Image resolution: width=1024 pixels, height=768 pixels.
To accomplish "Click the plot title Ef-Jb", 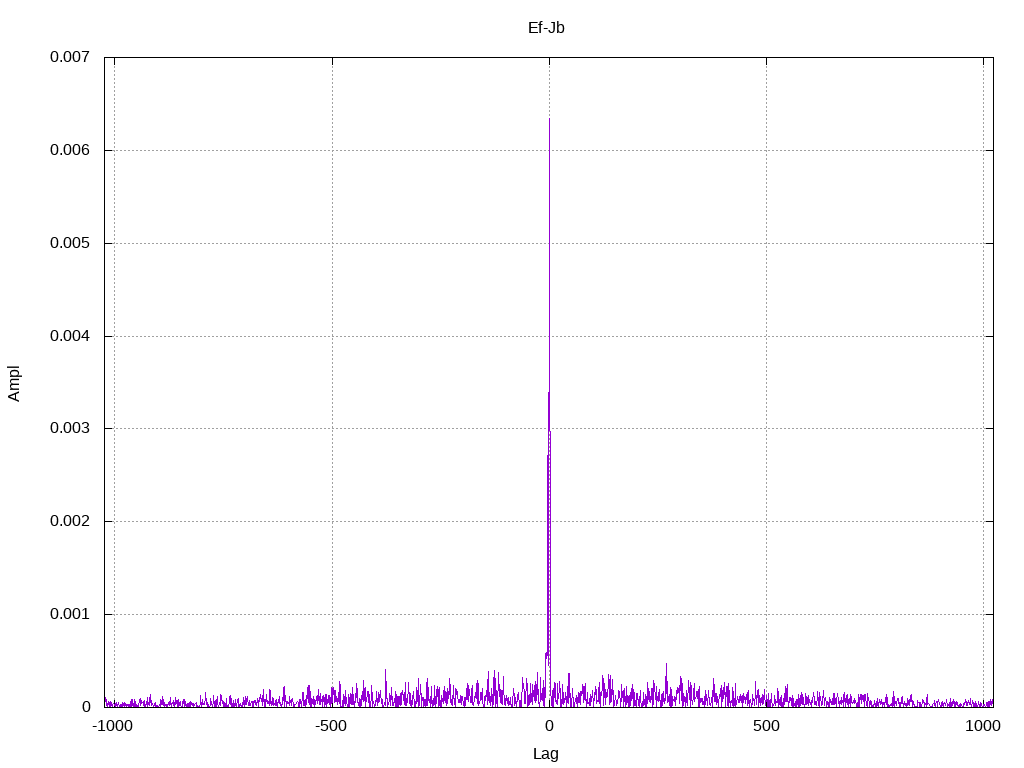I will click(x=546, y=28).
